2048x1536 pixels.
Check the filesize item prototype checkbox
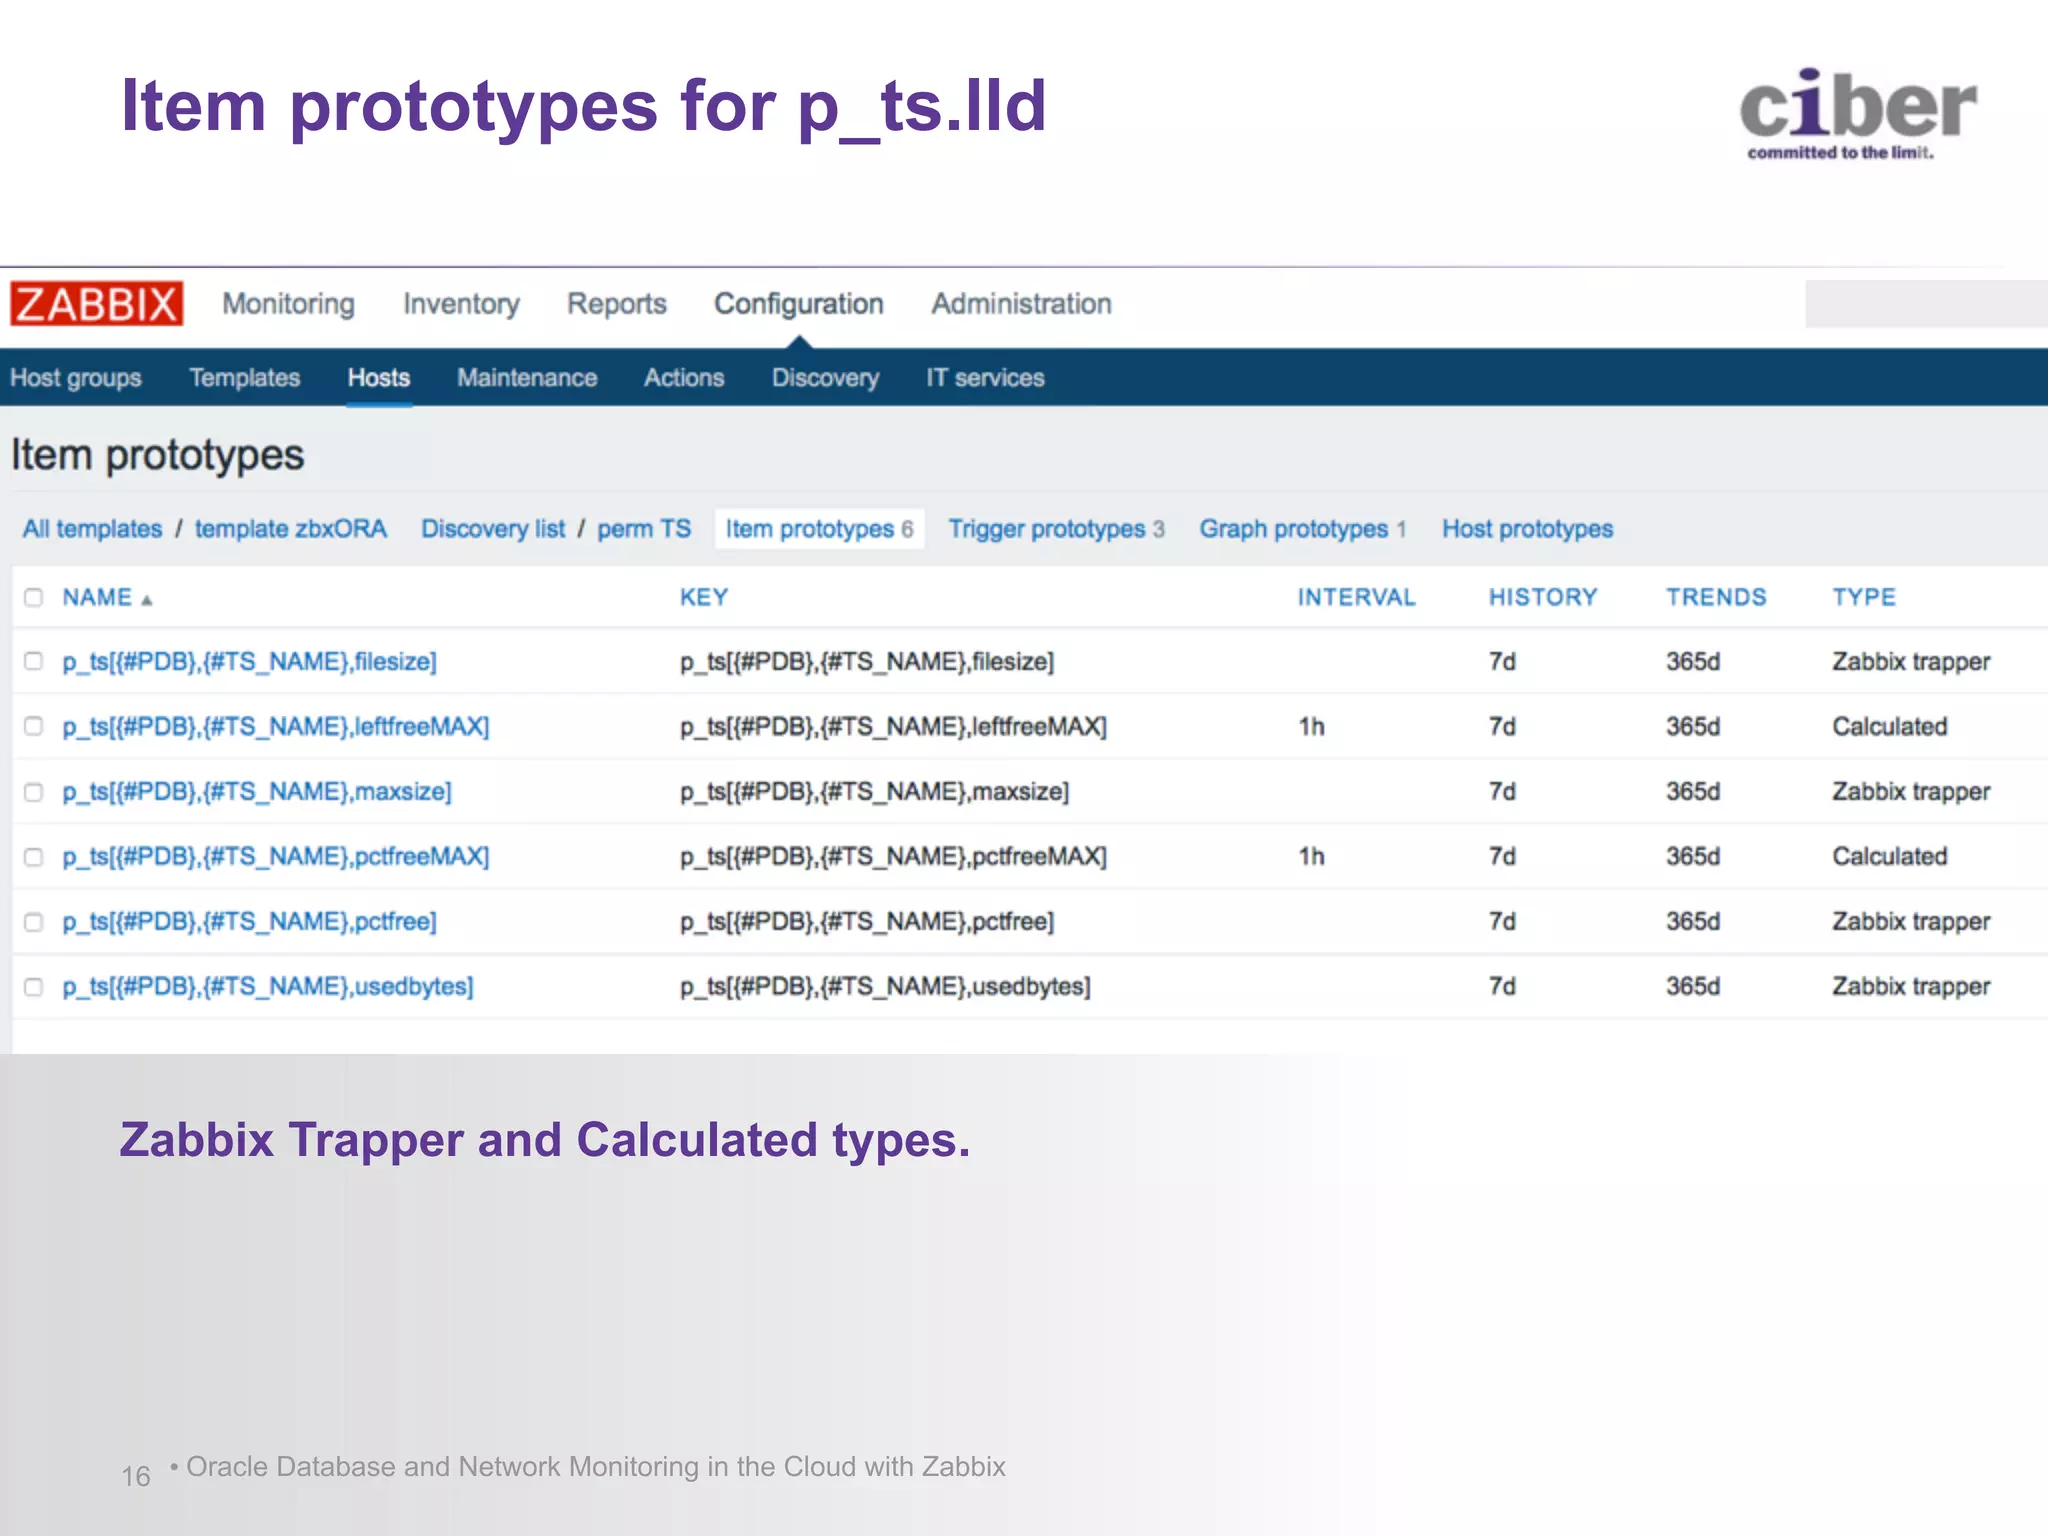pyautogui.click(x=34, y=661)
